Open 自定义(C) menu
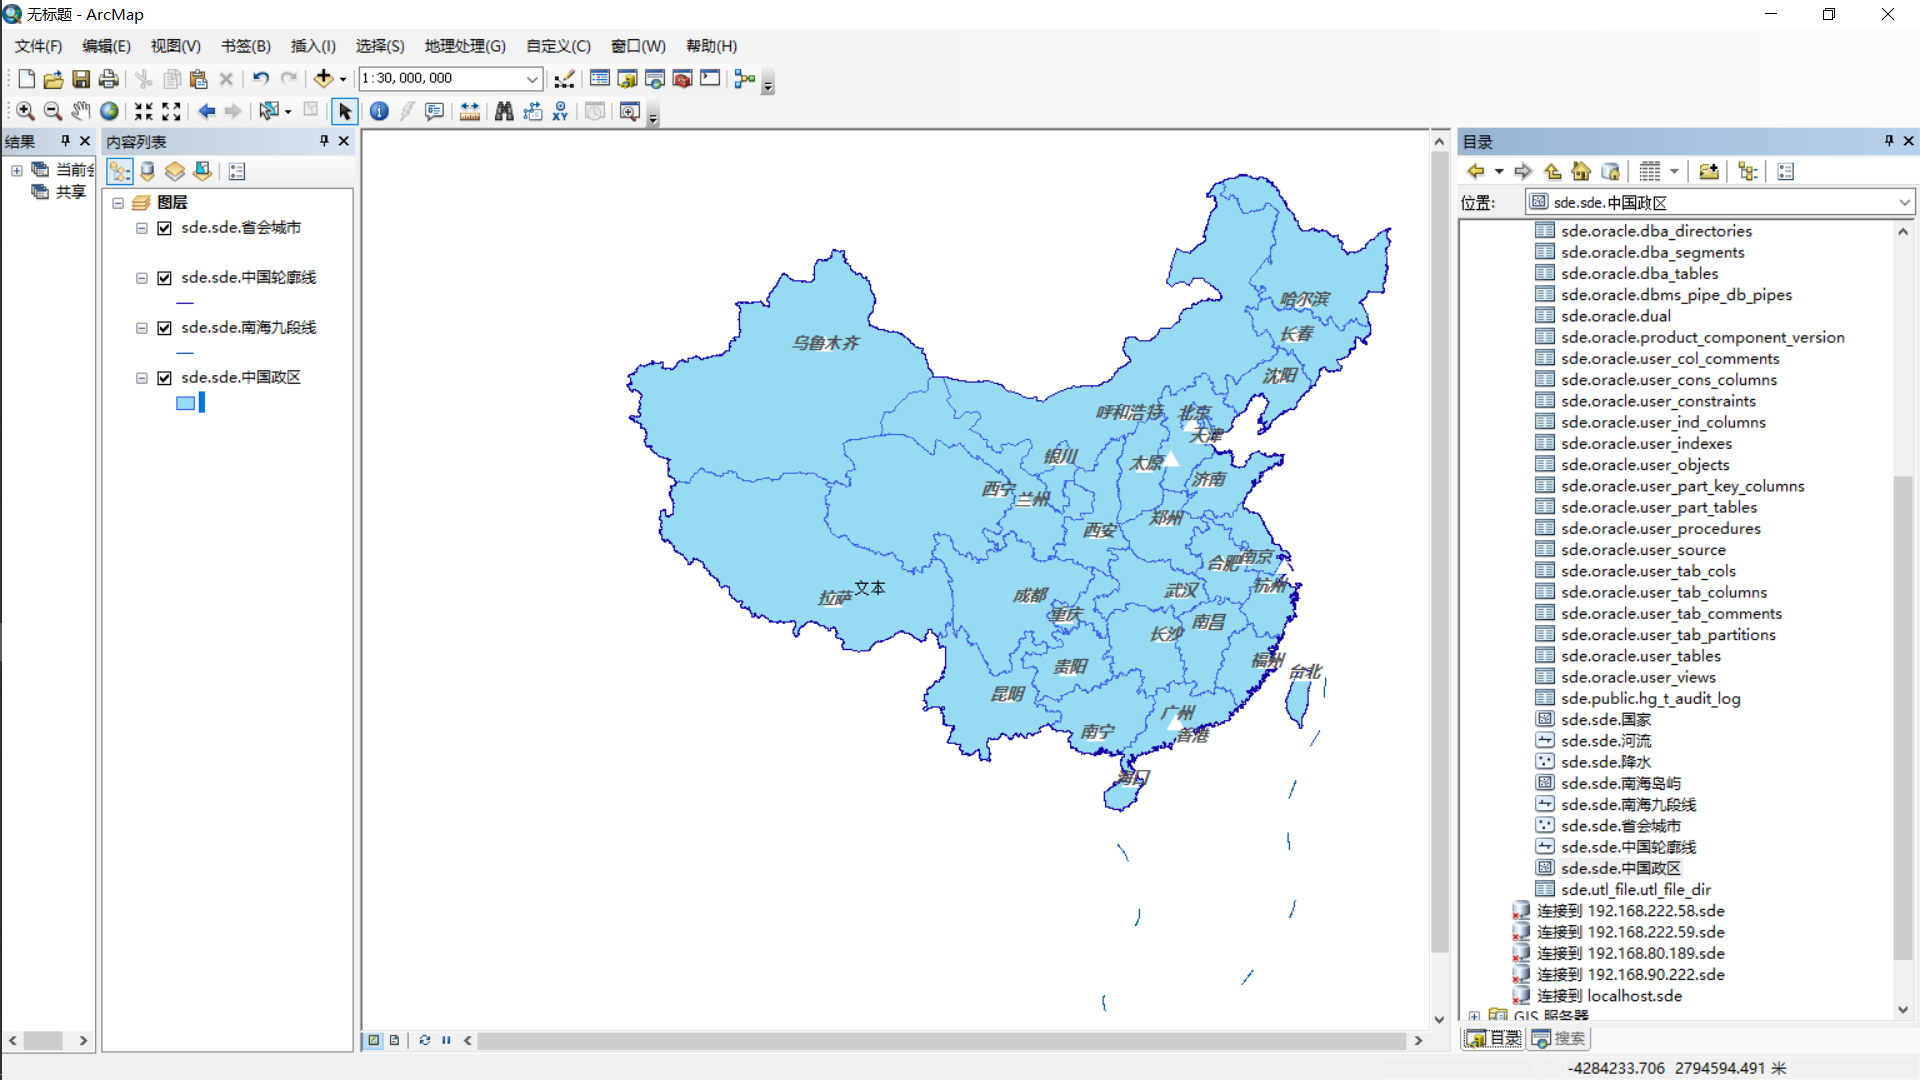Screen dimensions: 1920x1080 point(558,46)
